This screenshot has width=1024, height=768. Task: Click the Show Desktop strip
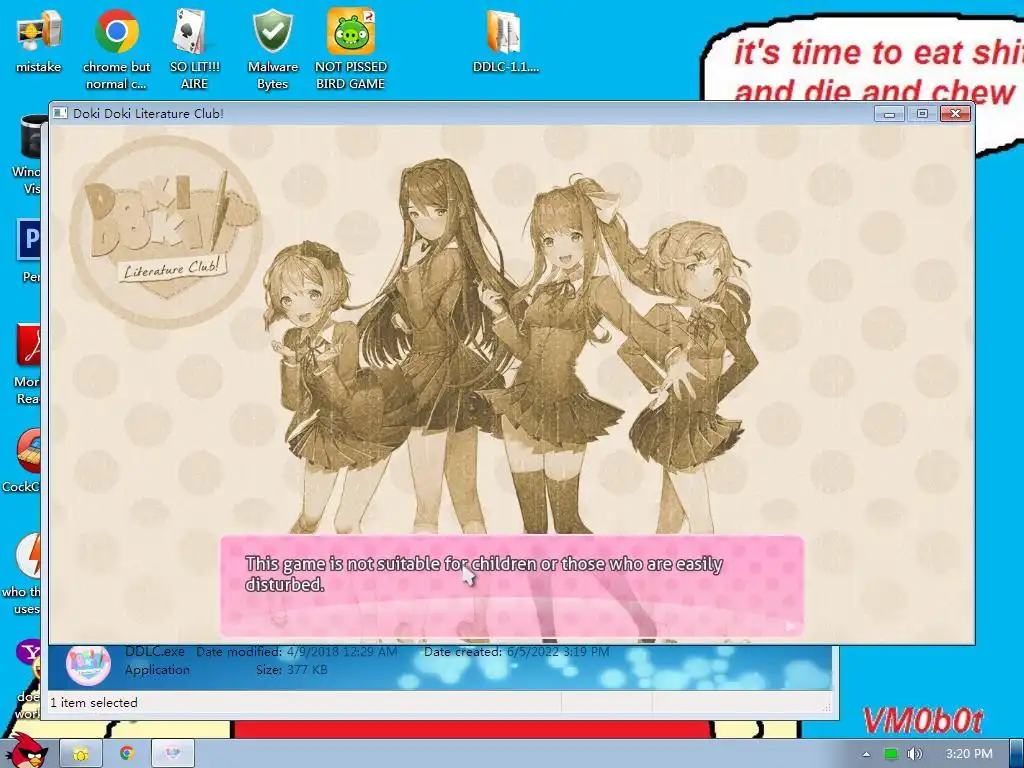click(x=1016, y=754)
